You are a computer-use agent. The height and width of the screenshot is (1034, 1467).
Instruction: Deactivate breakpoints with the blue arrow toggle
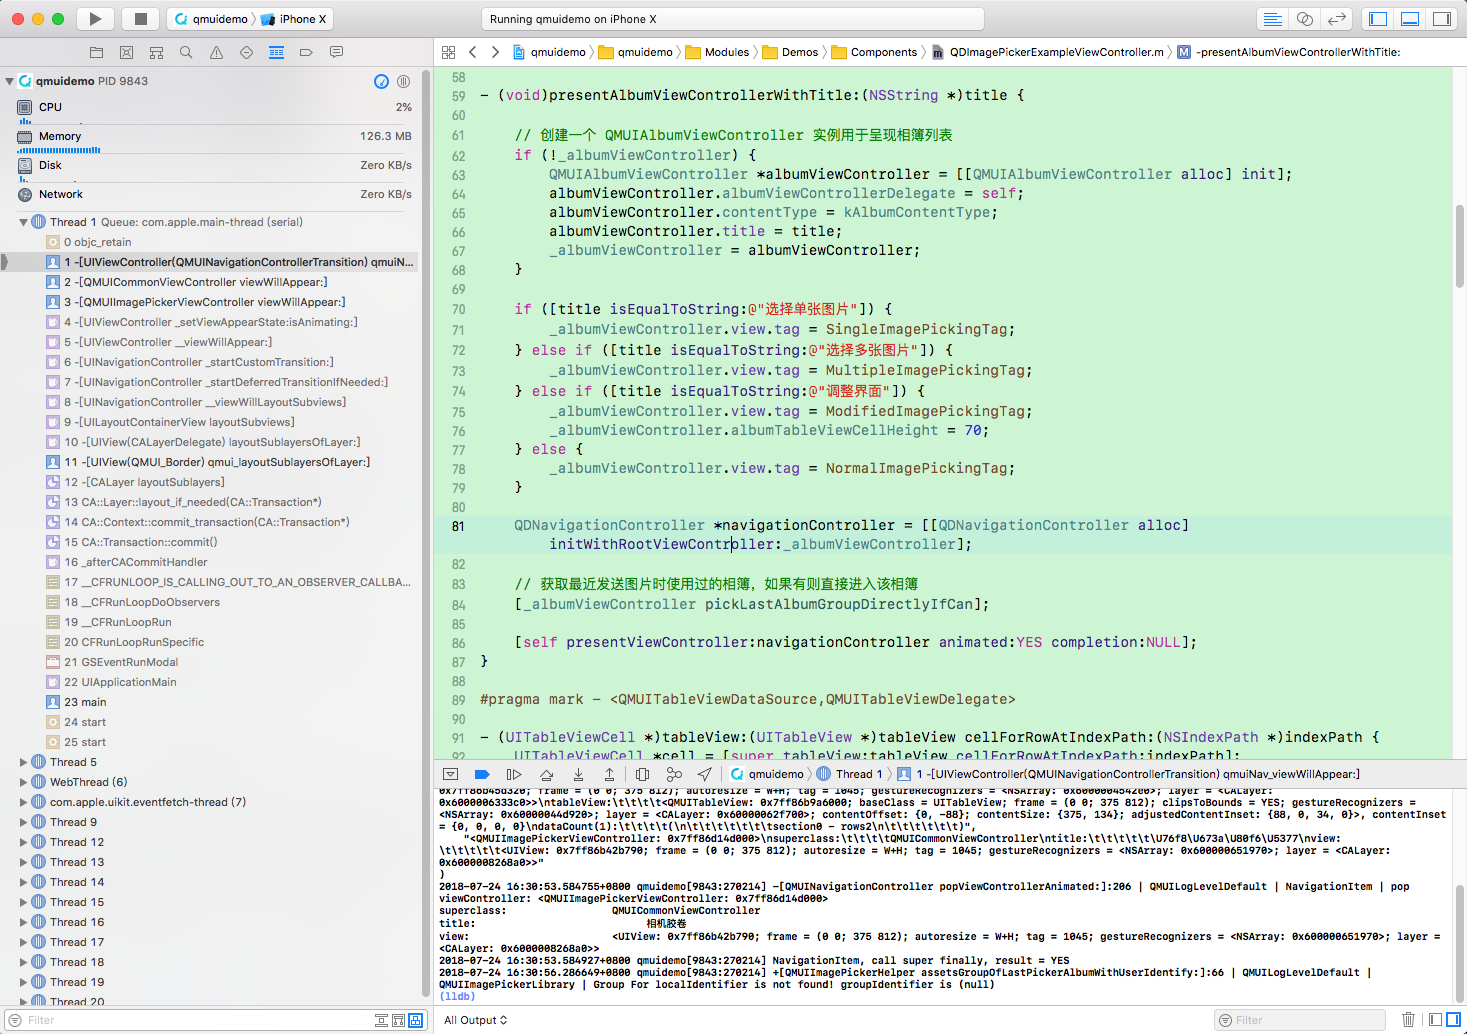[x=482, y=773]
